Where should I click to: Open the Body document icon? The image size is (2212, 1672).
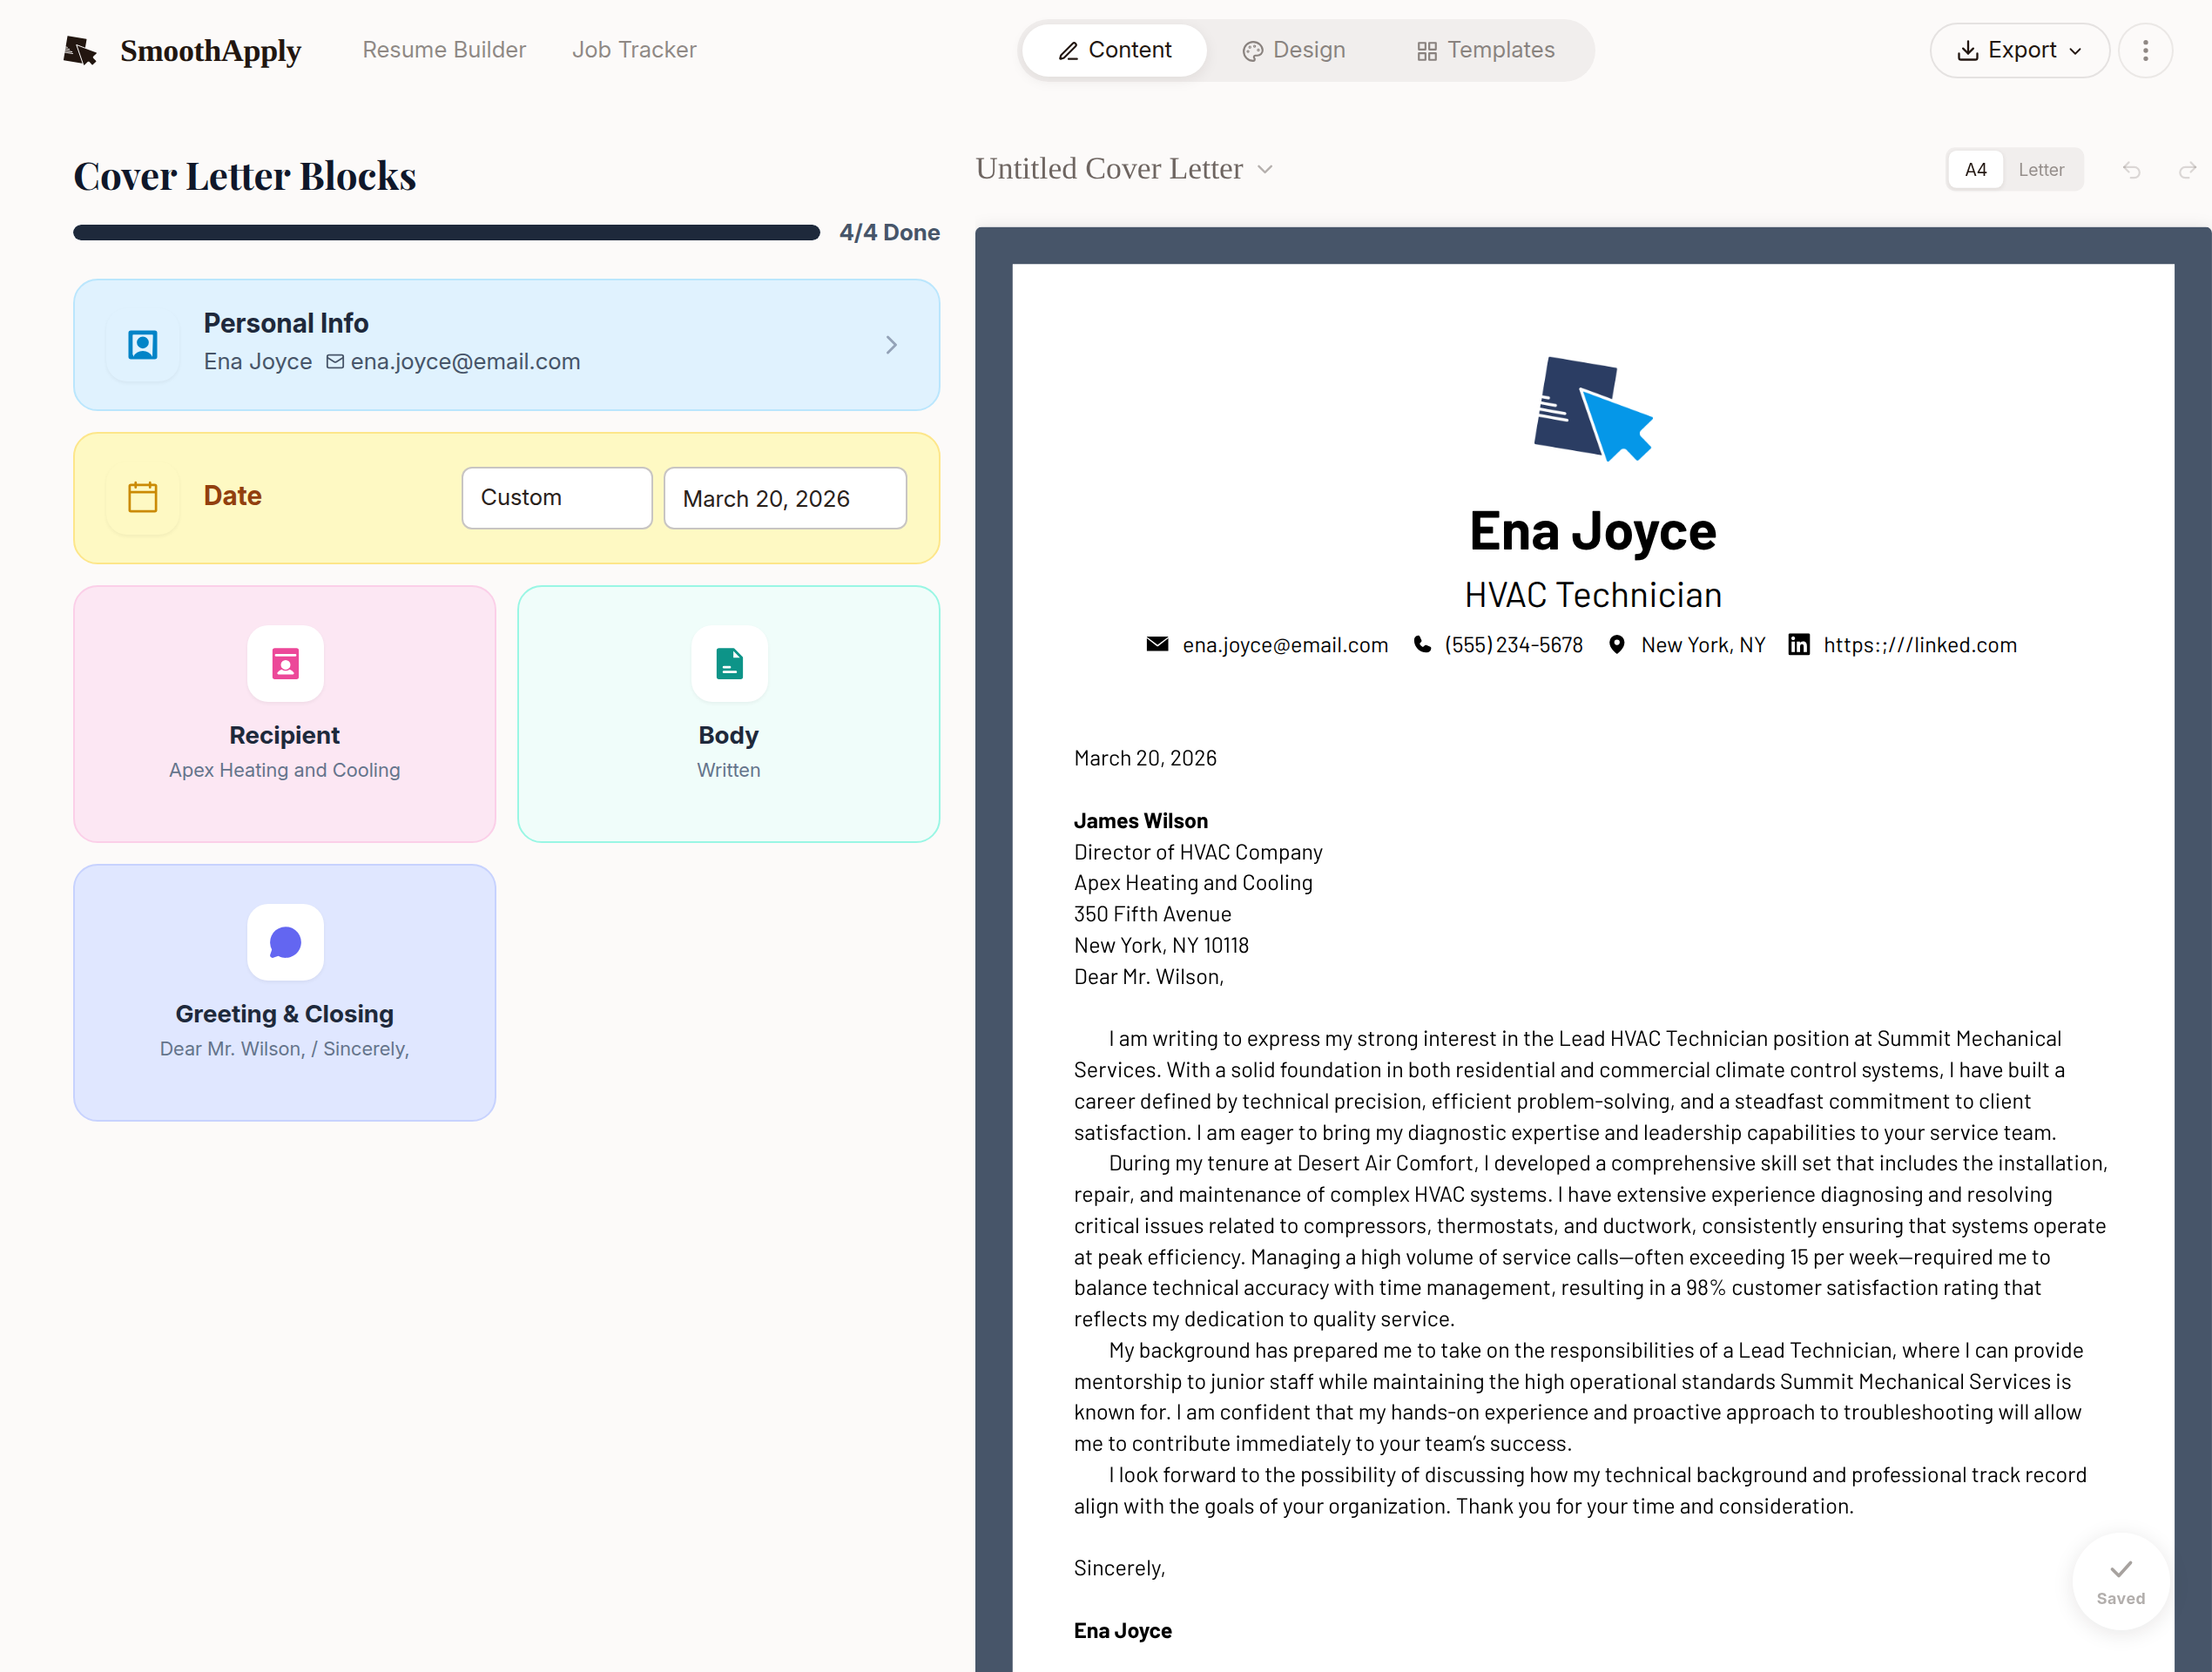pos(729,664)
